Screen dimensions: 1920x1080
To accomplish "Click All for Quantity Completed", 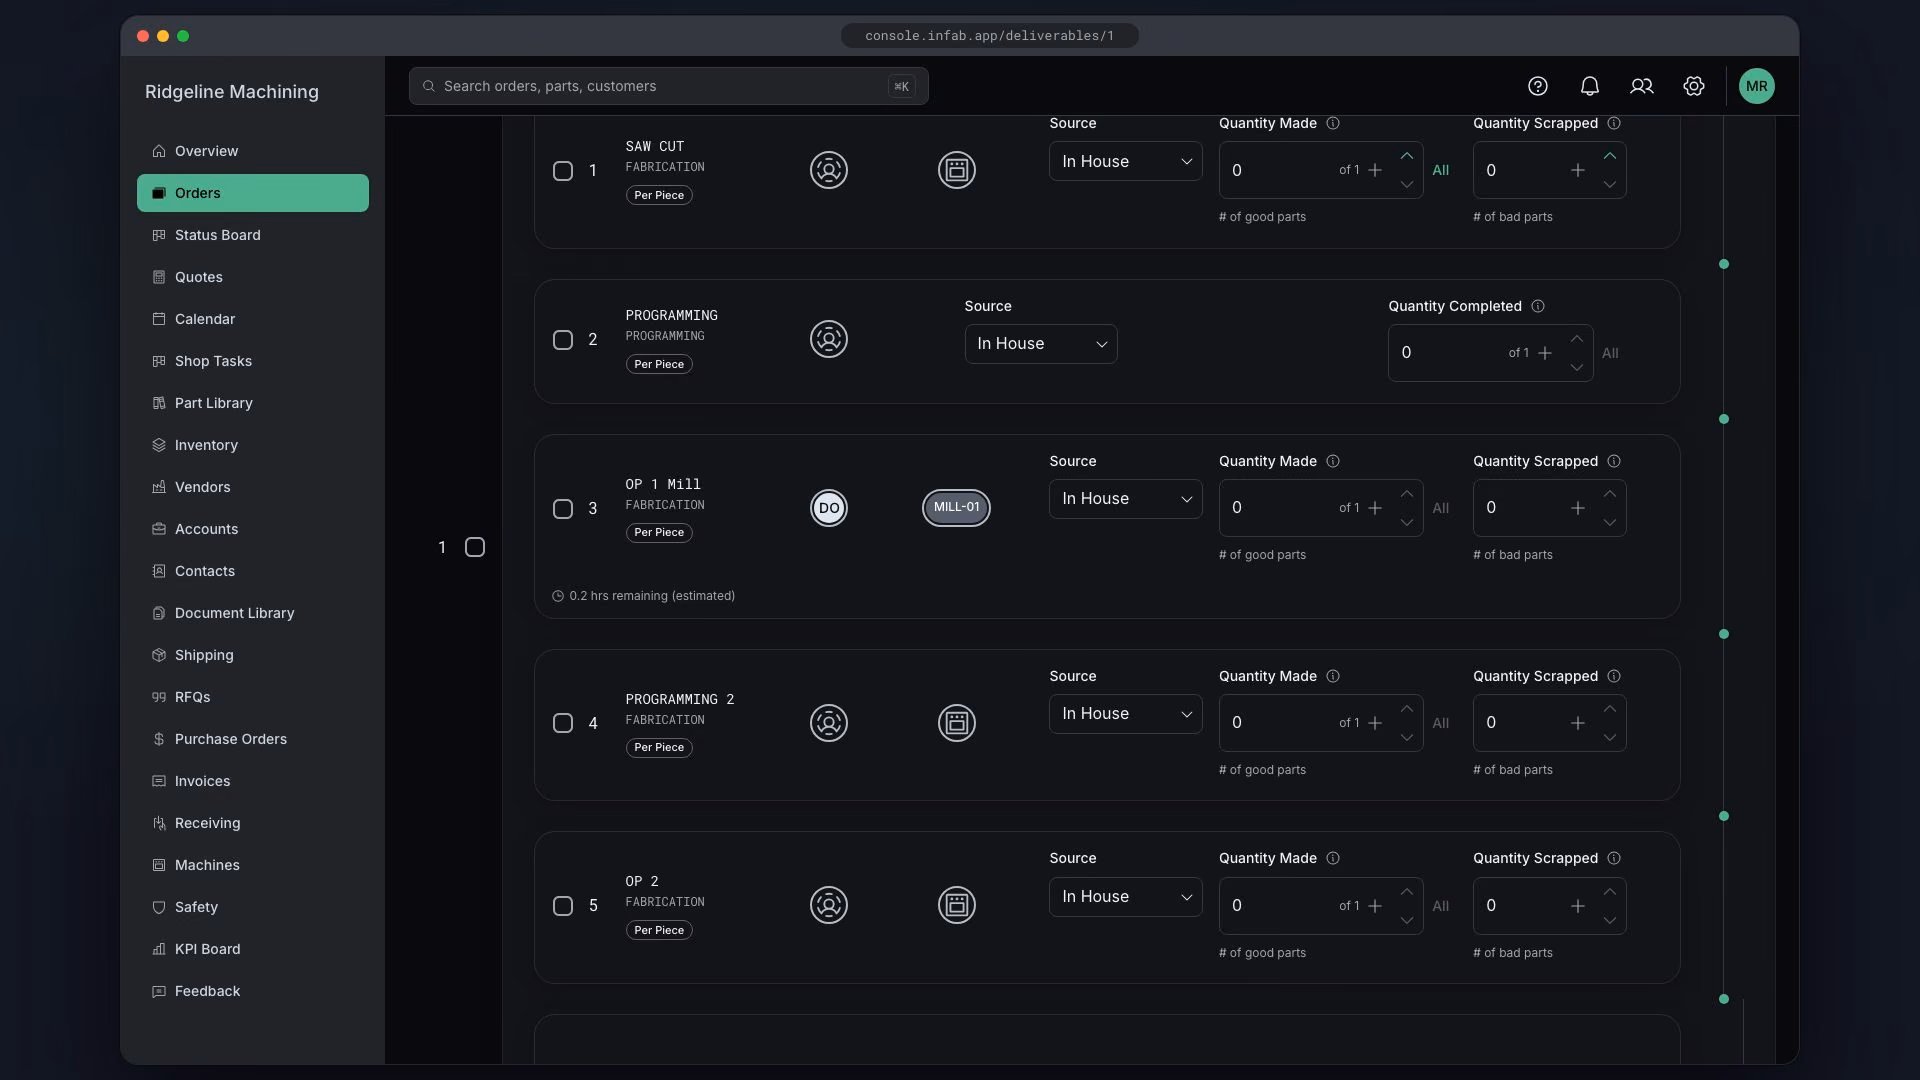I will click(1610, 353).
